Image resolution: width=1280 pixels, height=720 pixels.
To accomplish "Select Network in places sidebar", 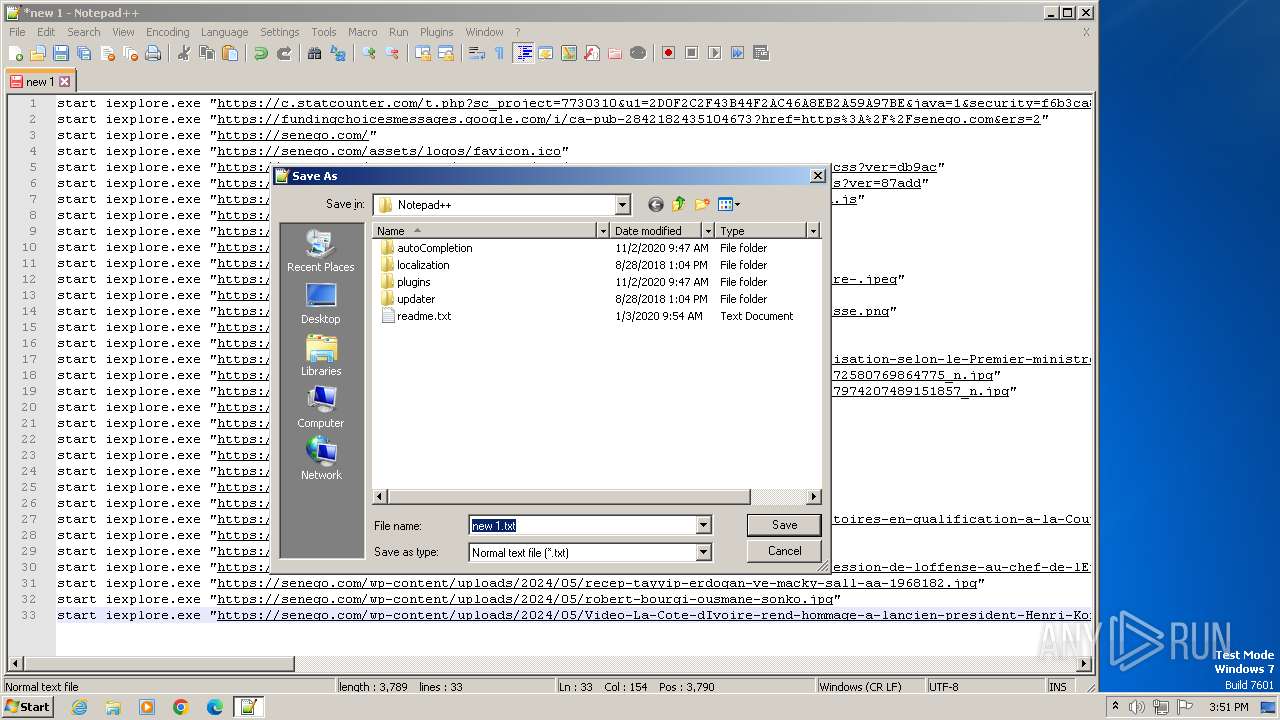I will pos(320,459).
